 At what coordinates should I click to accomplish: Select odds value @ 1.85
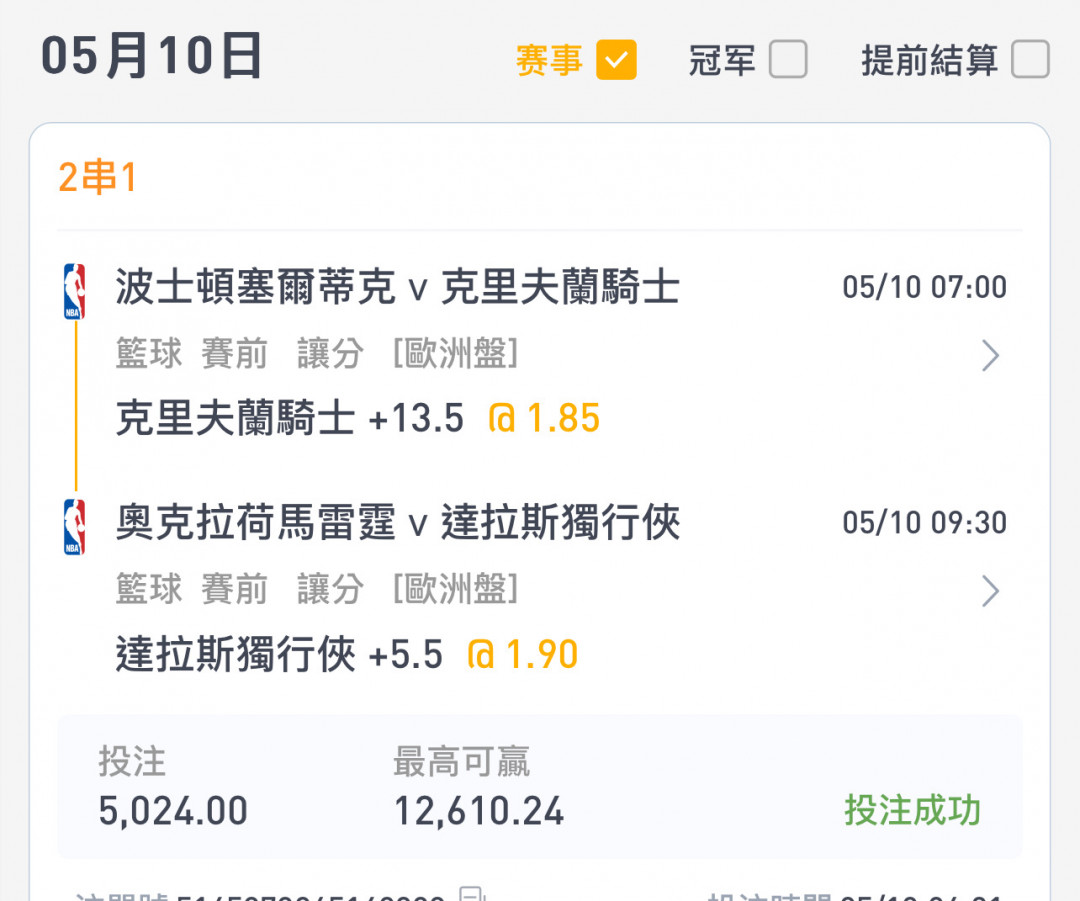point(543,418)
